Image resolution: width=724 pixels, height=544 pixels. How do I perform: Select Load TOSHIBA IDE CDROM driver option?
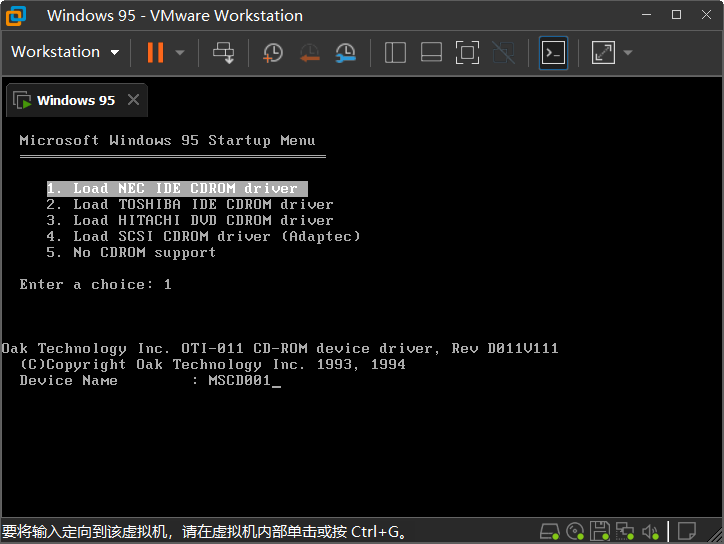coord(190,205)
